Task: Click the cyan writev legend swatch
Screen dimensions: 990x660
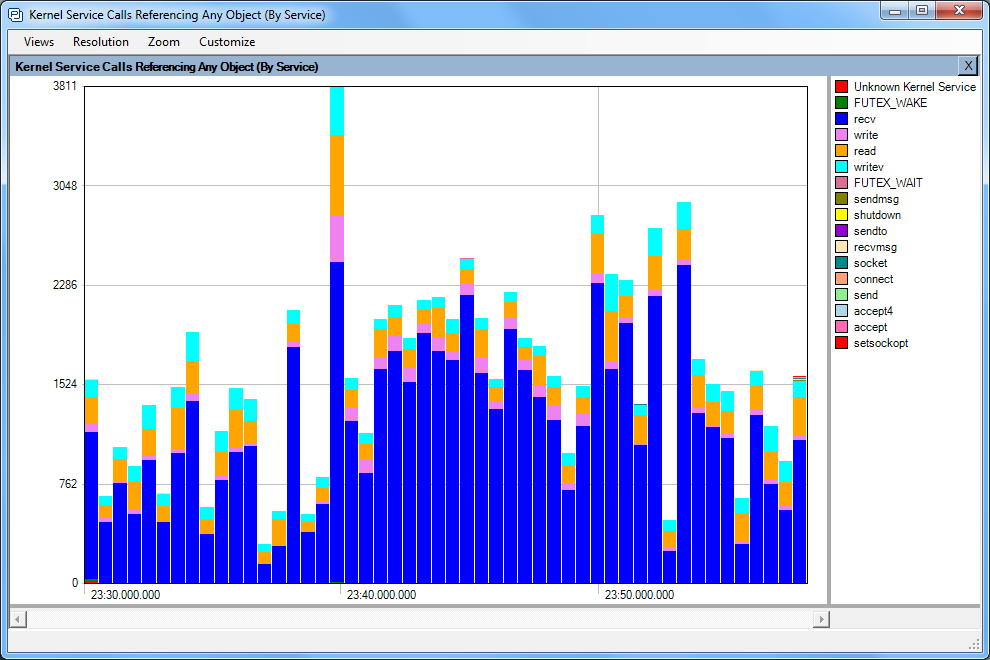Action: pyautogui.click(x=842, y=167)
